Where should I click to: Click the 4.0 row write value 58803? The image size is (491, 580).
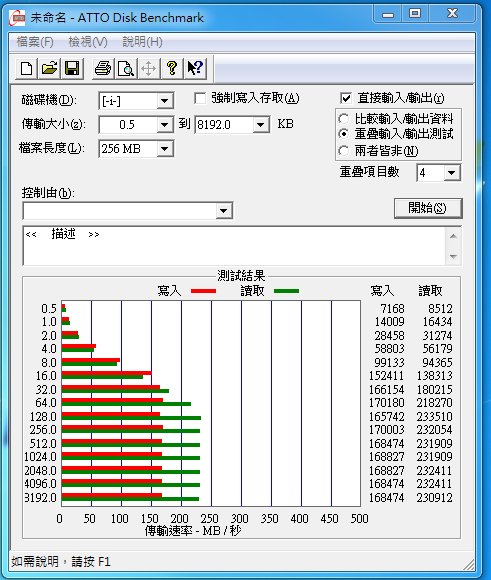pos(389,348)
